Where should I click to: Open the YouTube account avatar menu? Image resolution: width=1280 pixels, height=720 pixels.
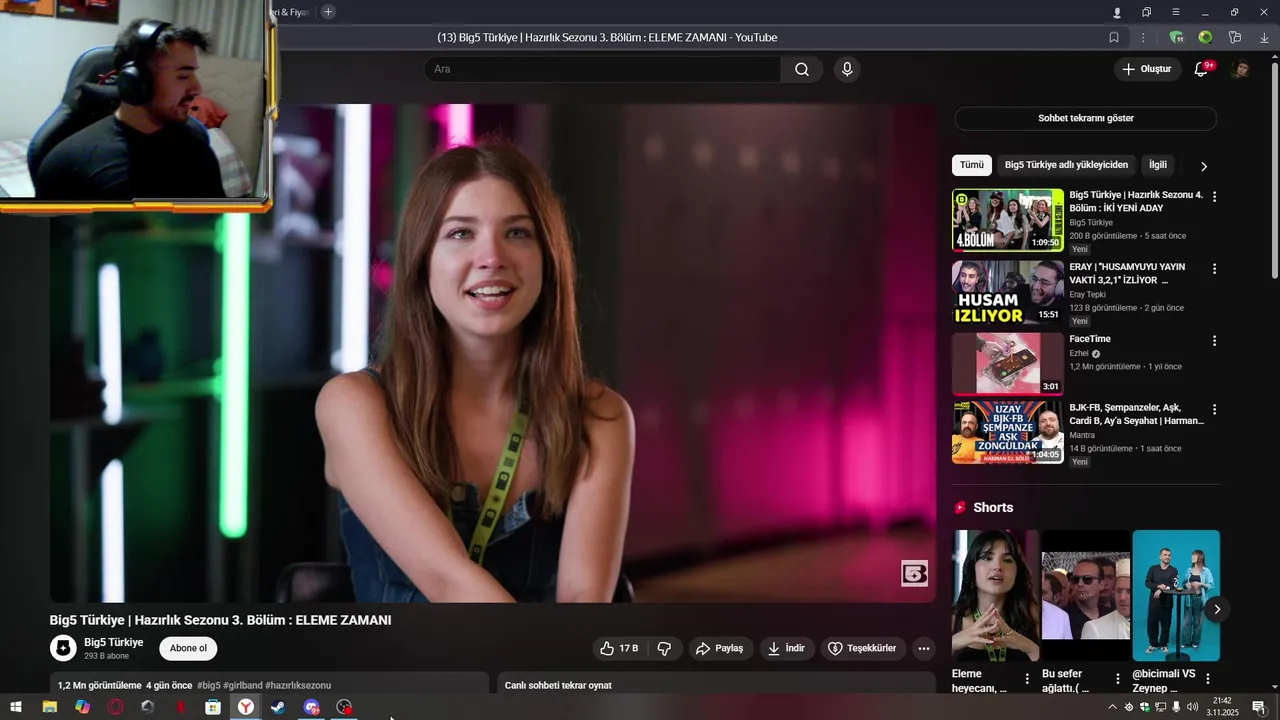(x=1240, y=69)
